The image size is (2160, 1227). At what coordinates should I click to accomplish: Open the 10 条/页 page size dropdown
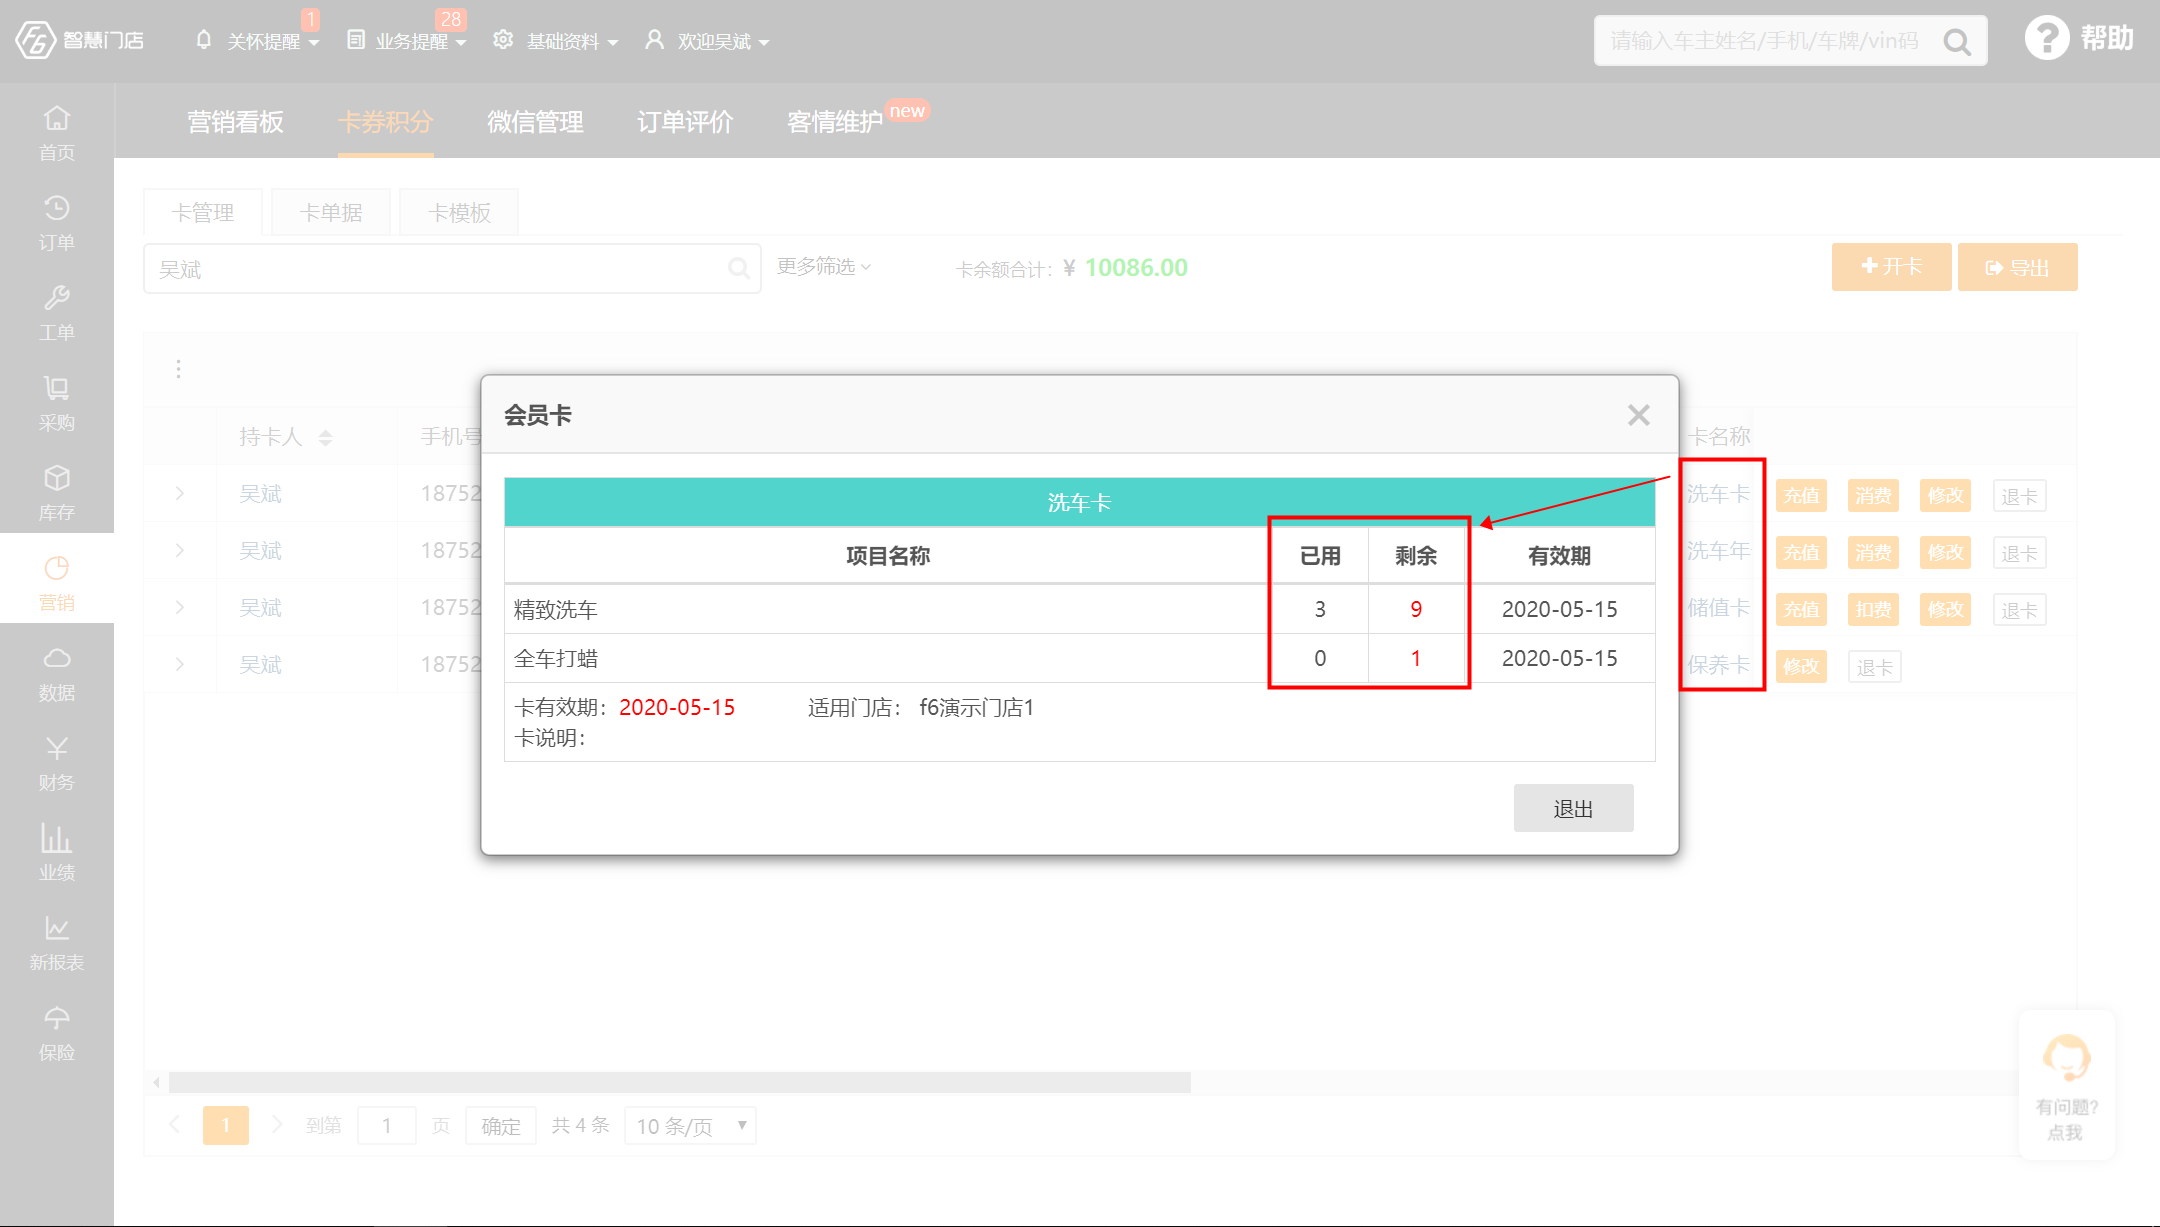coord(690,1125)
